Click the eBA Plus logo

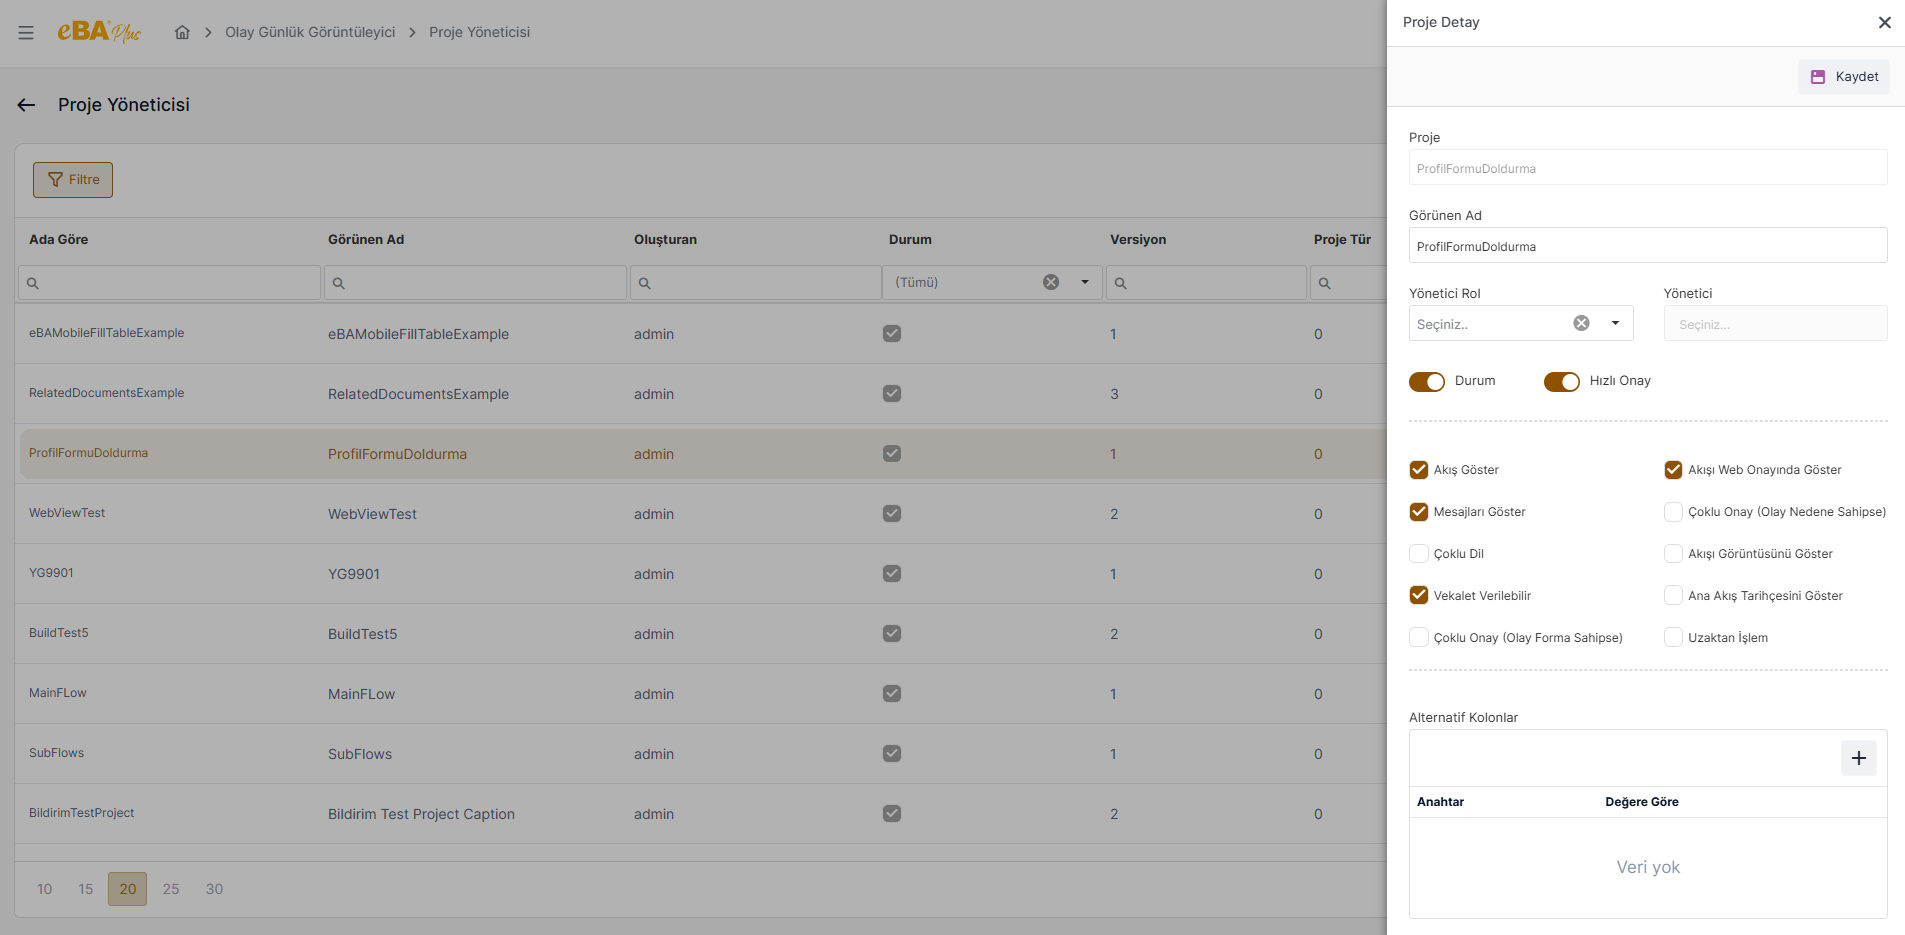pos(99,32)
